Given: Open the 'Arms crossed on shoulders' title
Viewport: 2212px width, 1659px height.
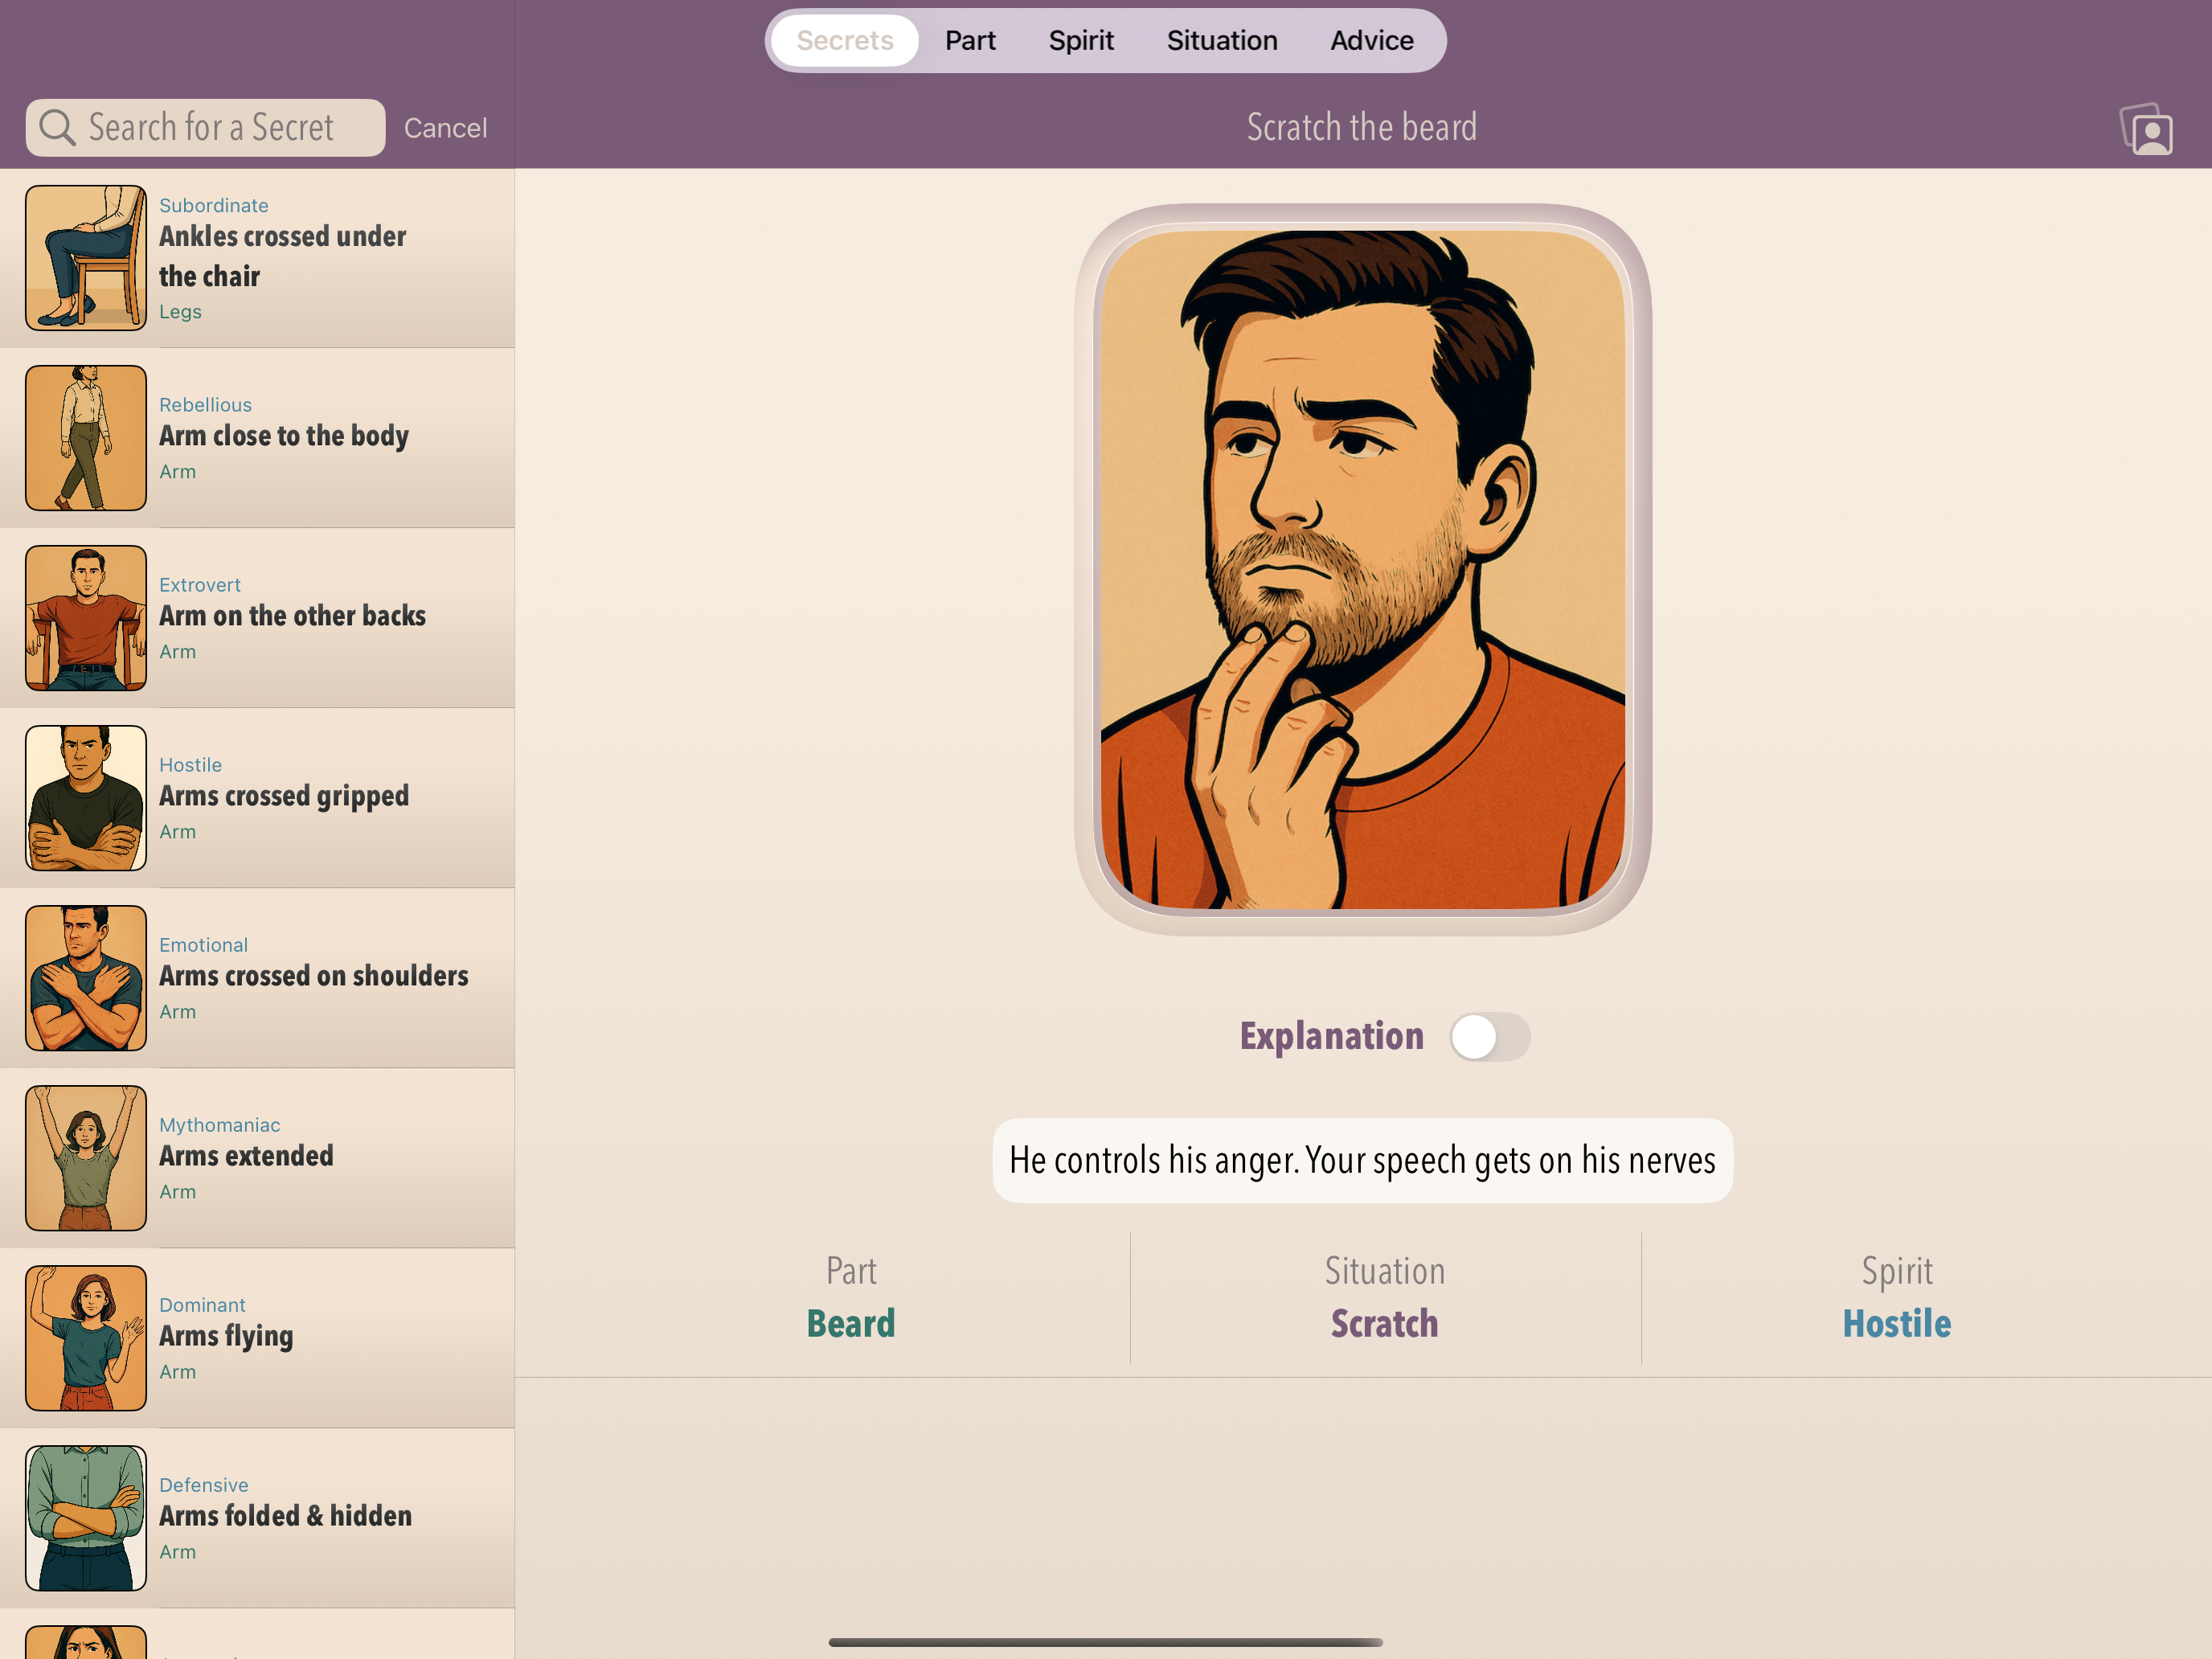Looking at the screenshot, I should pos(314,976).
